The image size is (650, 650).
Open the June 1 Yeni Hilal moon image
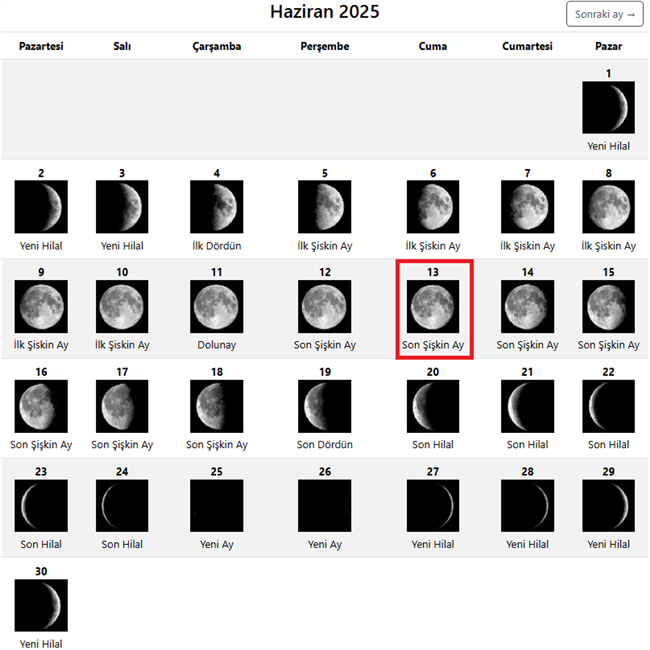point(608,107)
